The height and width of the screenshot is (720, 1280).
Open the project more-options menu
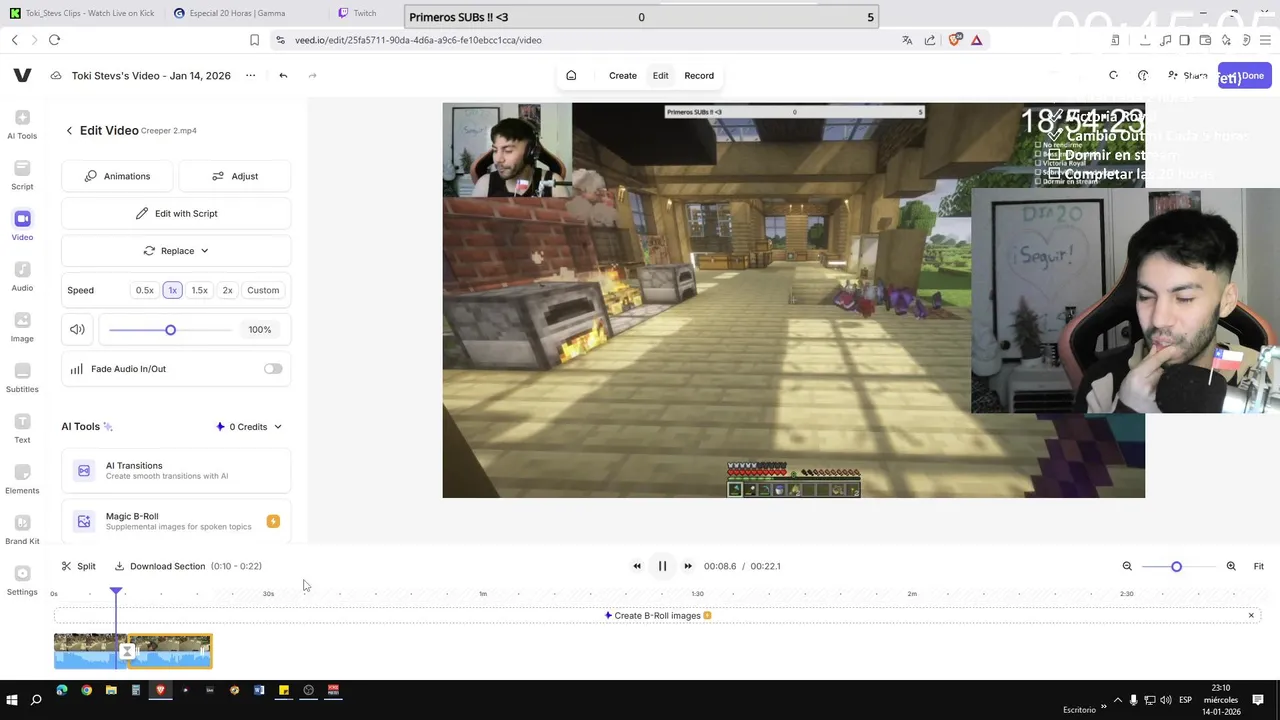(251, 76)
